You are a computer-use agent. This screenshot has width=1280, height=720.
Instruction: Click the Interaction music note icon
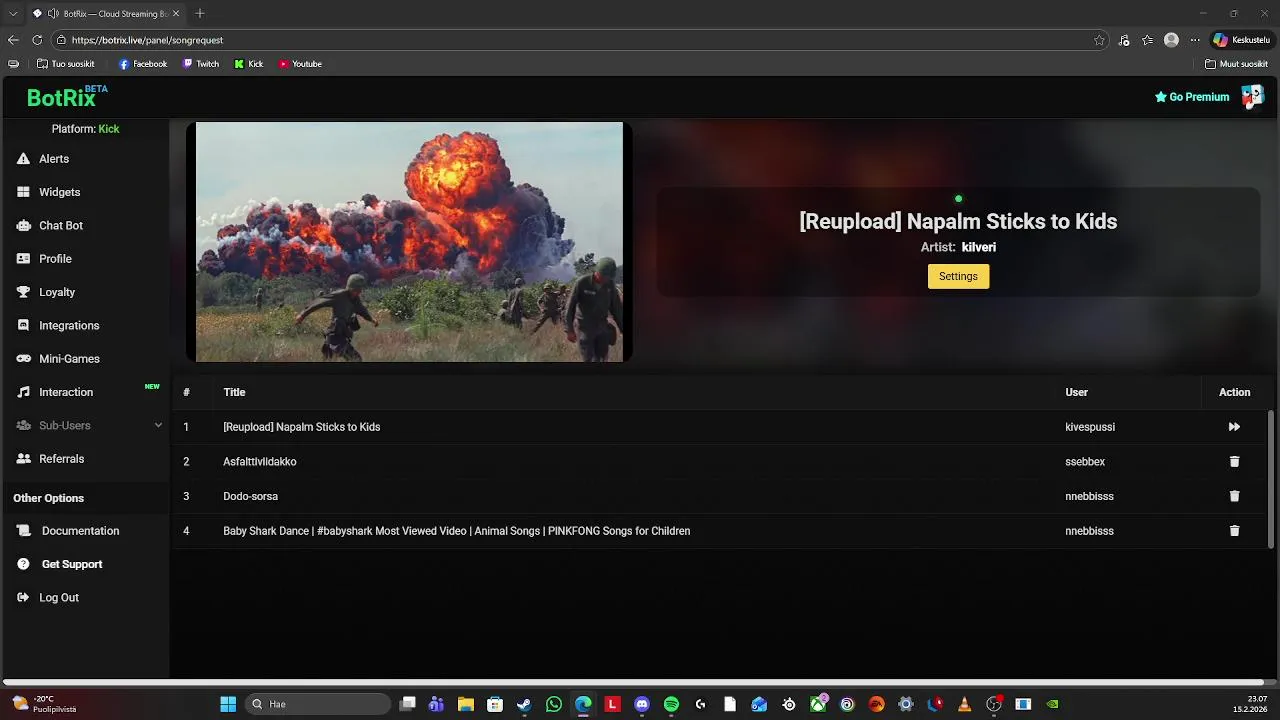(x=23, y=392)
